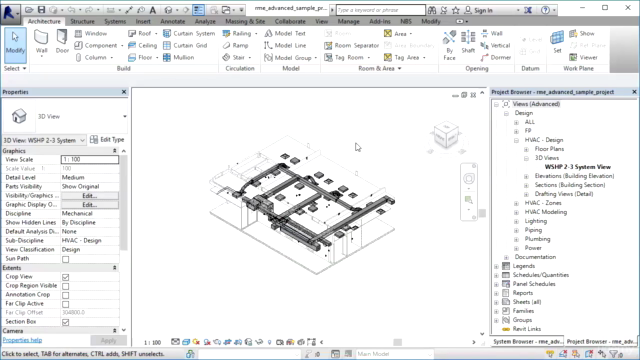
Task: Choose the Door tool
Action: [x=62, y=42]
